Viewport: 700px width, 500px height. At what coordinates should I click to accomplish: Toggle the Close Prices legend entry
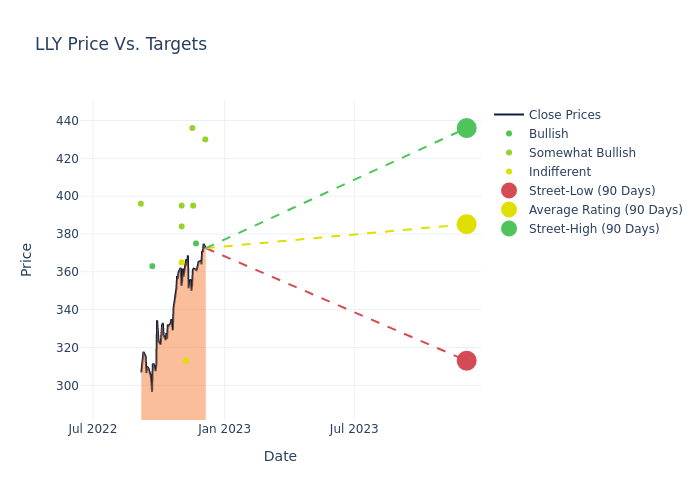564,115
